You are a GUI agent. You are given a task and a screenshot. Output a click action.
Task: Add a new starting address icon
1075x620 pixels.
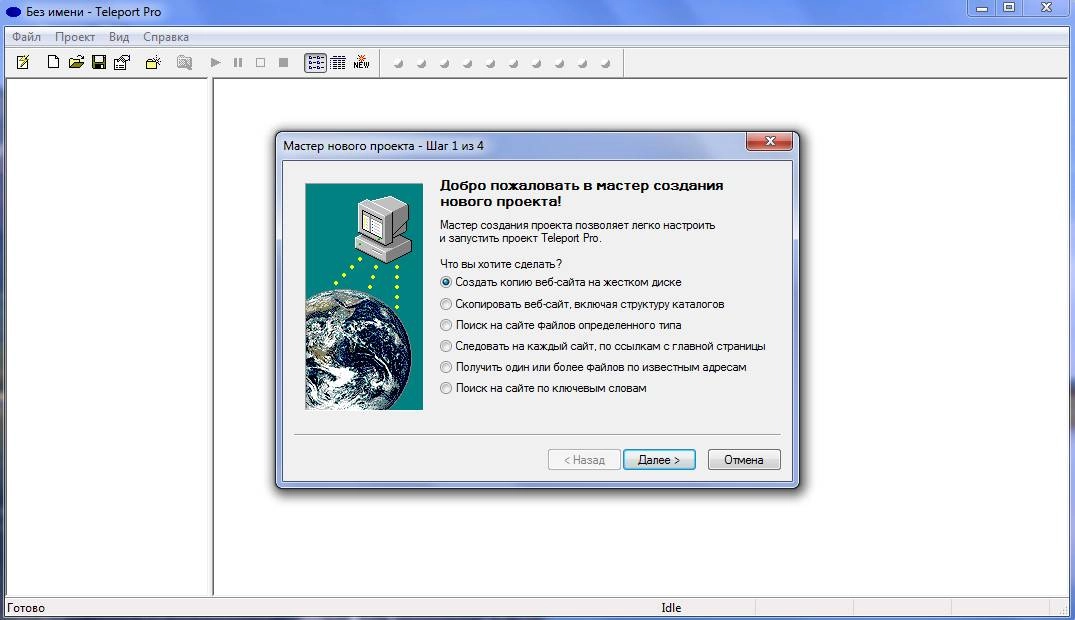tap(153, 62)
